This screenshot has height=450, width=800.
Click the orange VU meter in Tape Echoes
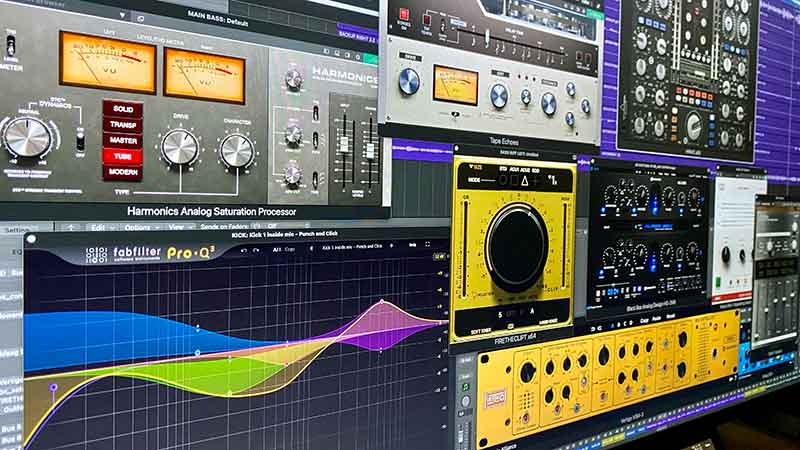[x=455, y=85]
